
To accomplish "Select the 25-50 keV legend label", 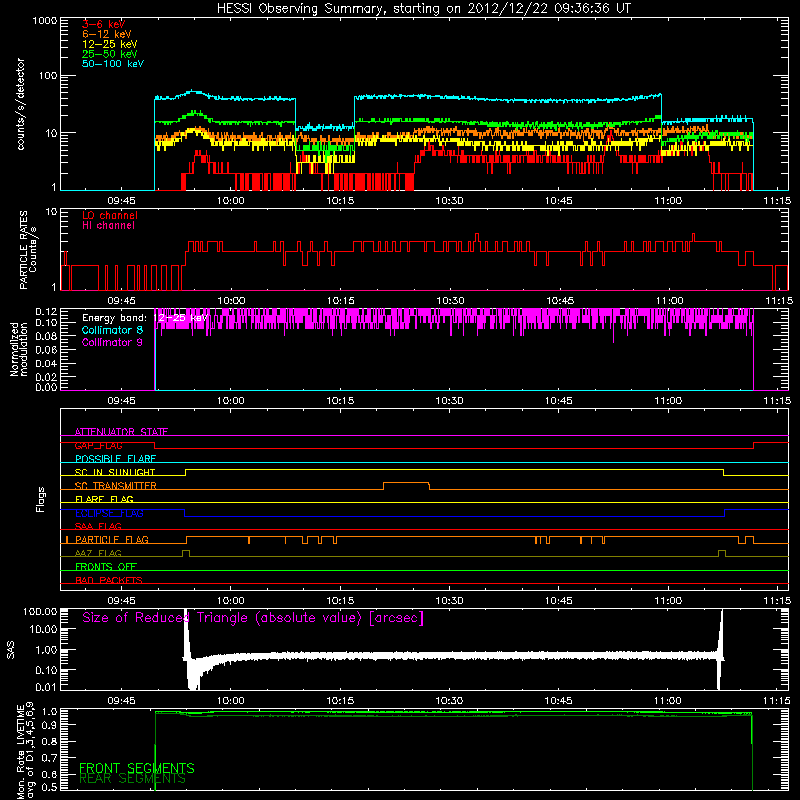I will 110,54.
